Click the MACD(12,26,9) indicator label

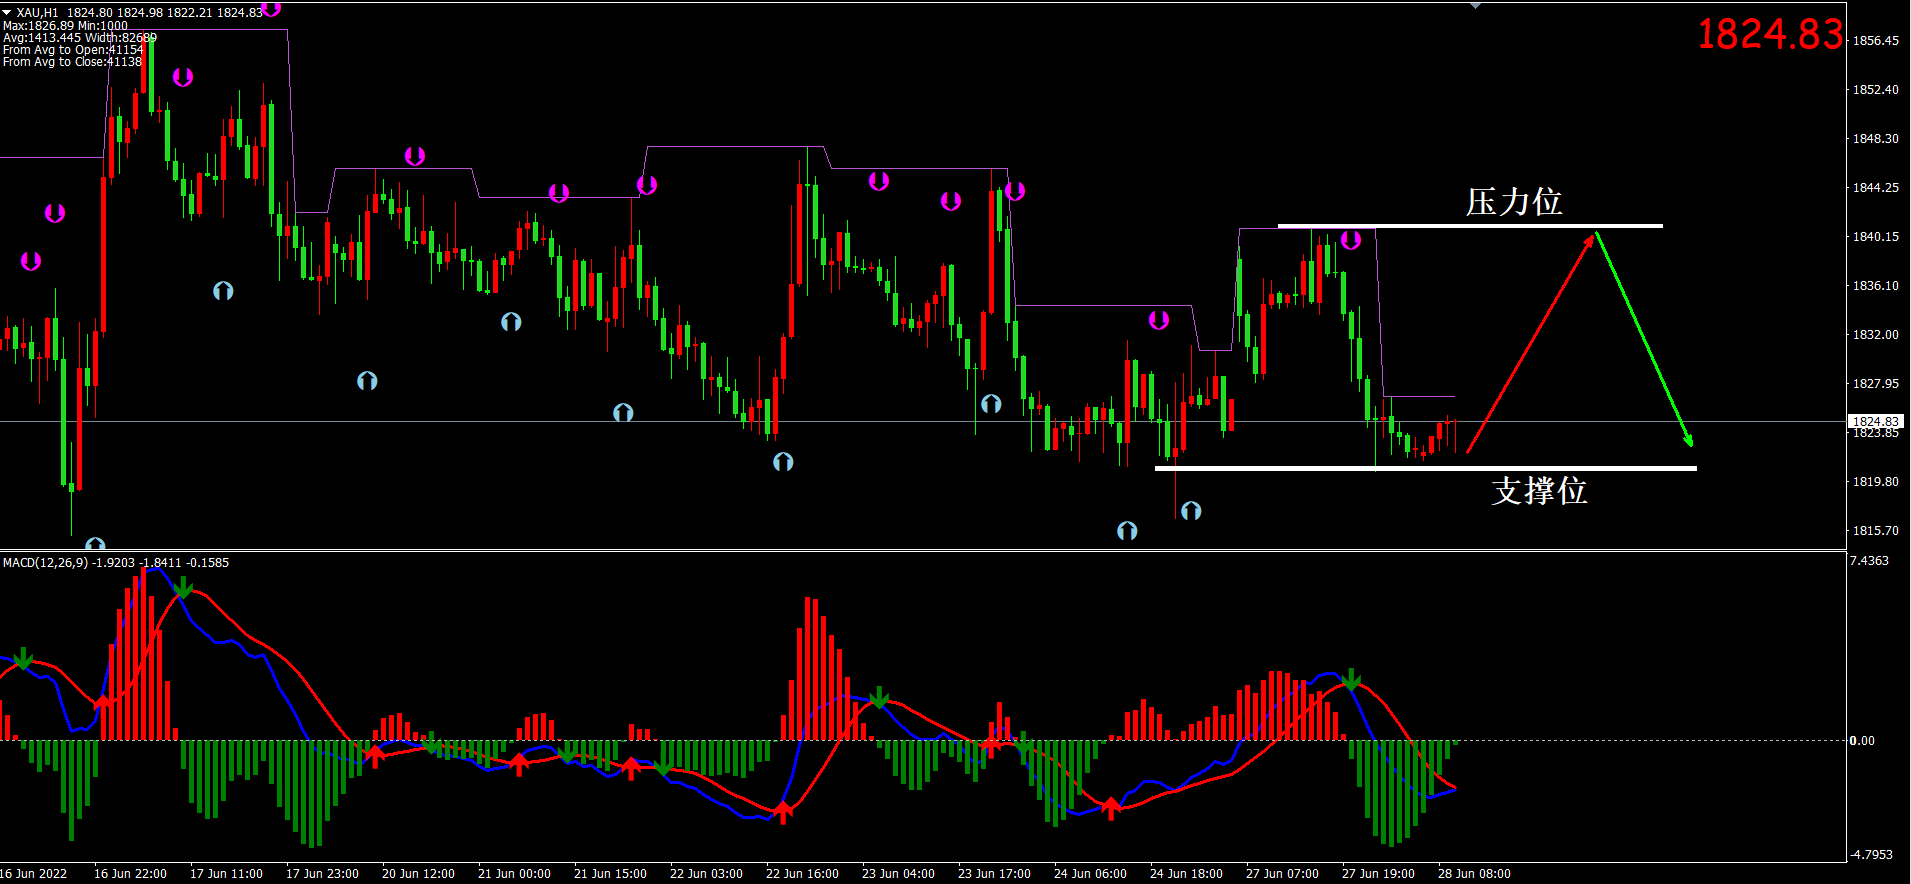point(115,563)
